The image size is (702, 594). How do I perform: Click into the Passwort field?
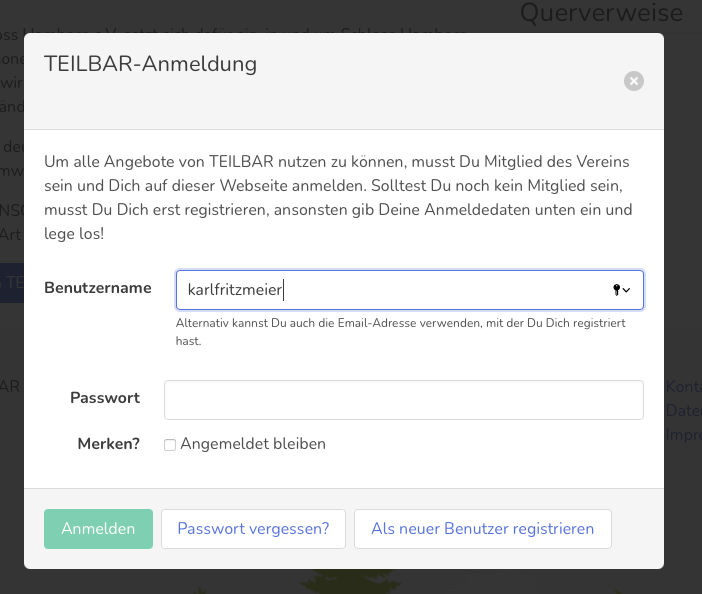click(403, 399)
